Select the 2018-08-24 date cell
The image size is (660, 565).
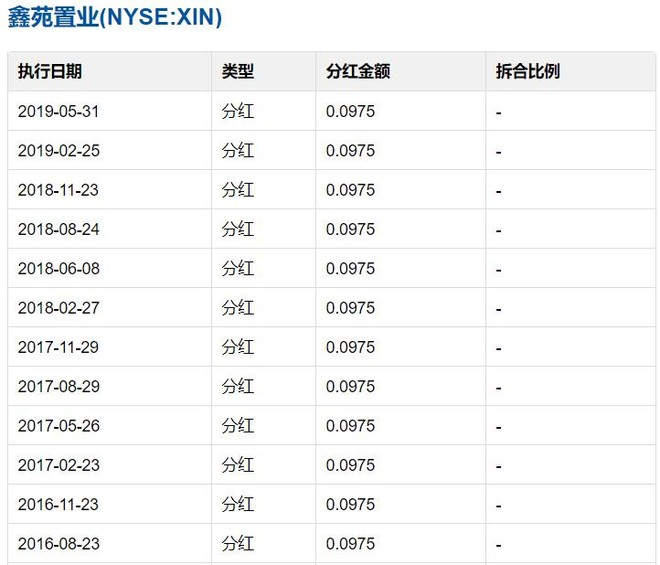[59, 229]
